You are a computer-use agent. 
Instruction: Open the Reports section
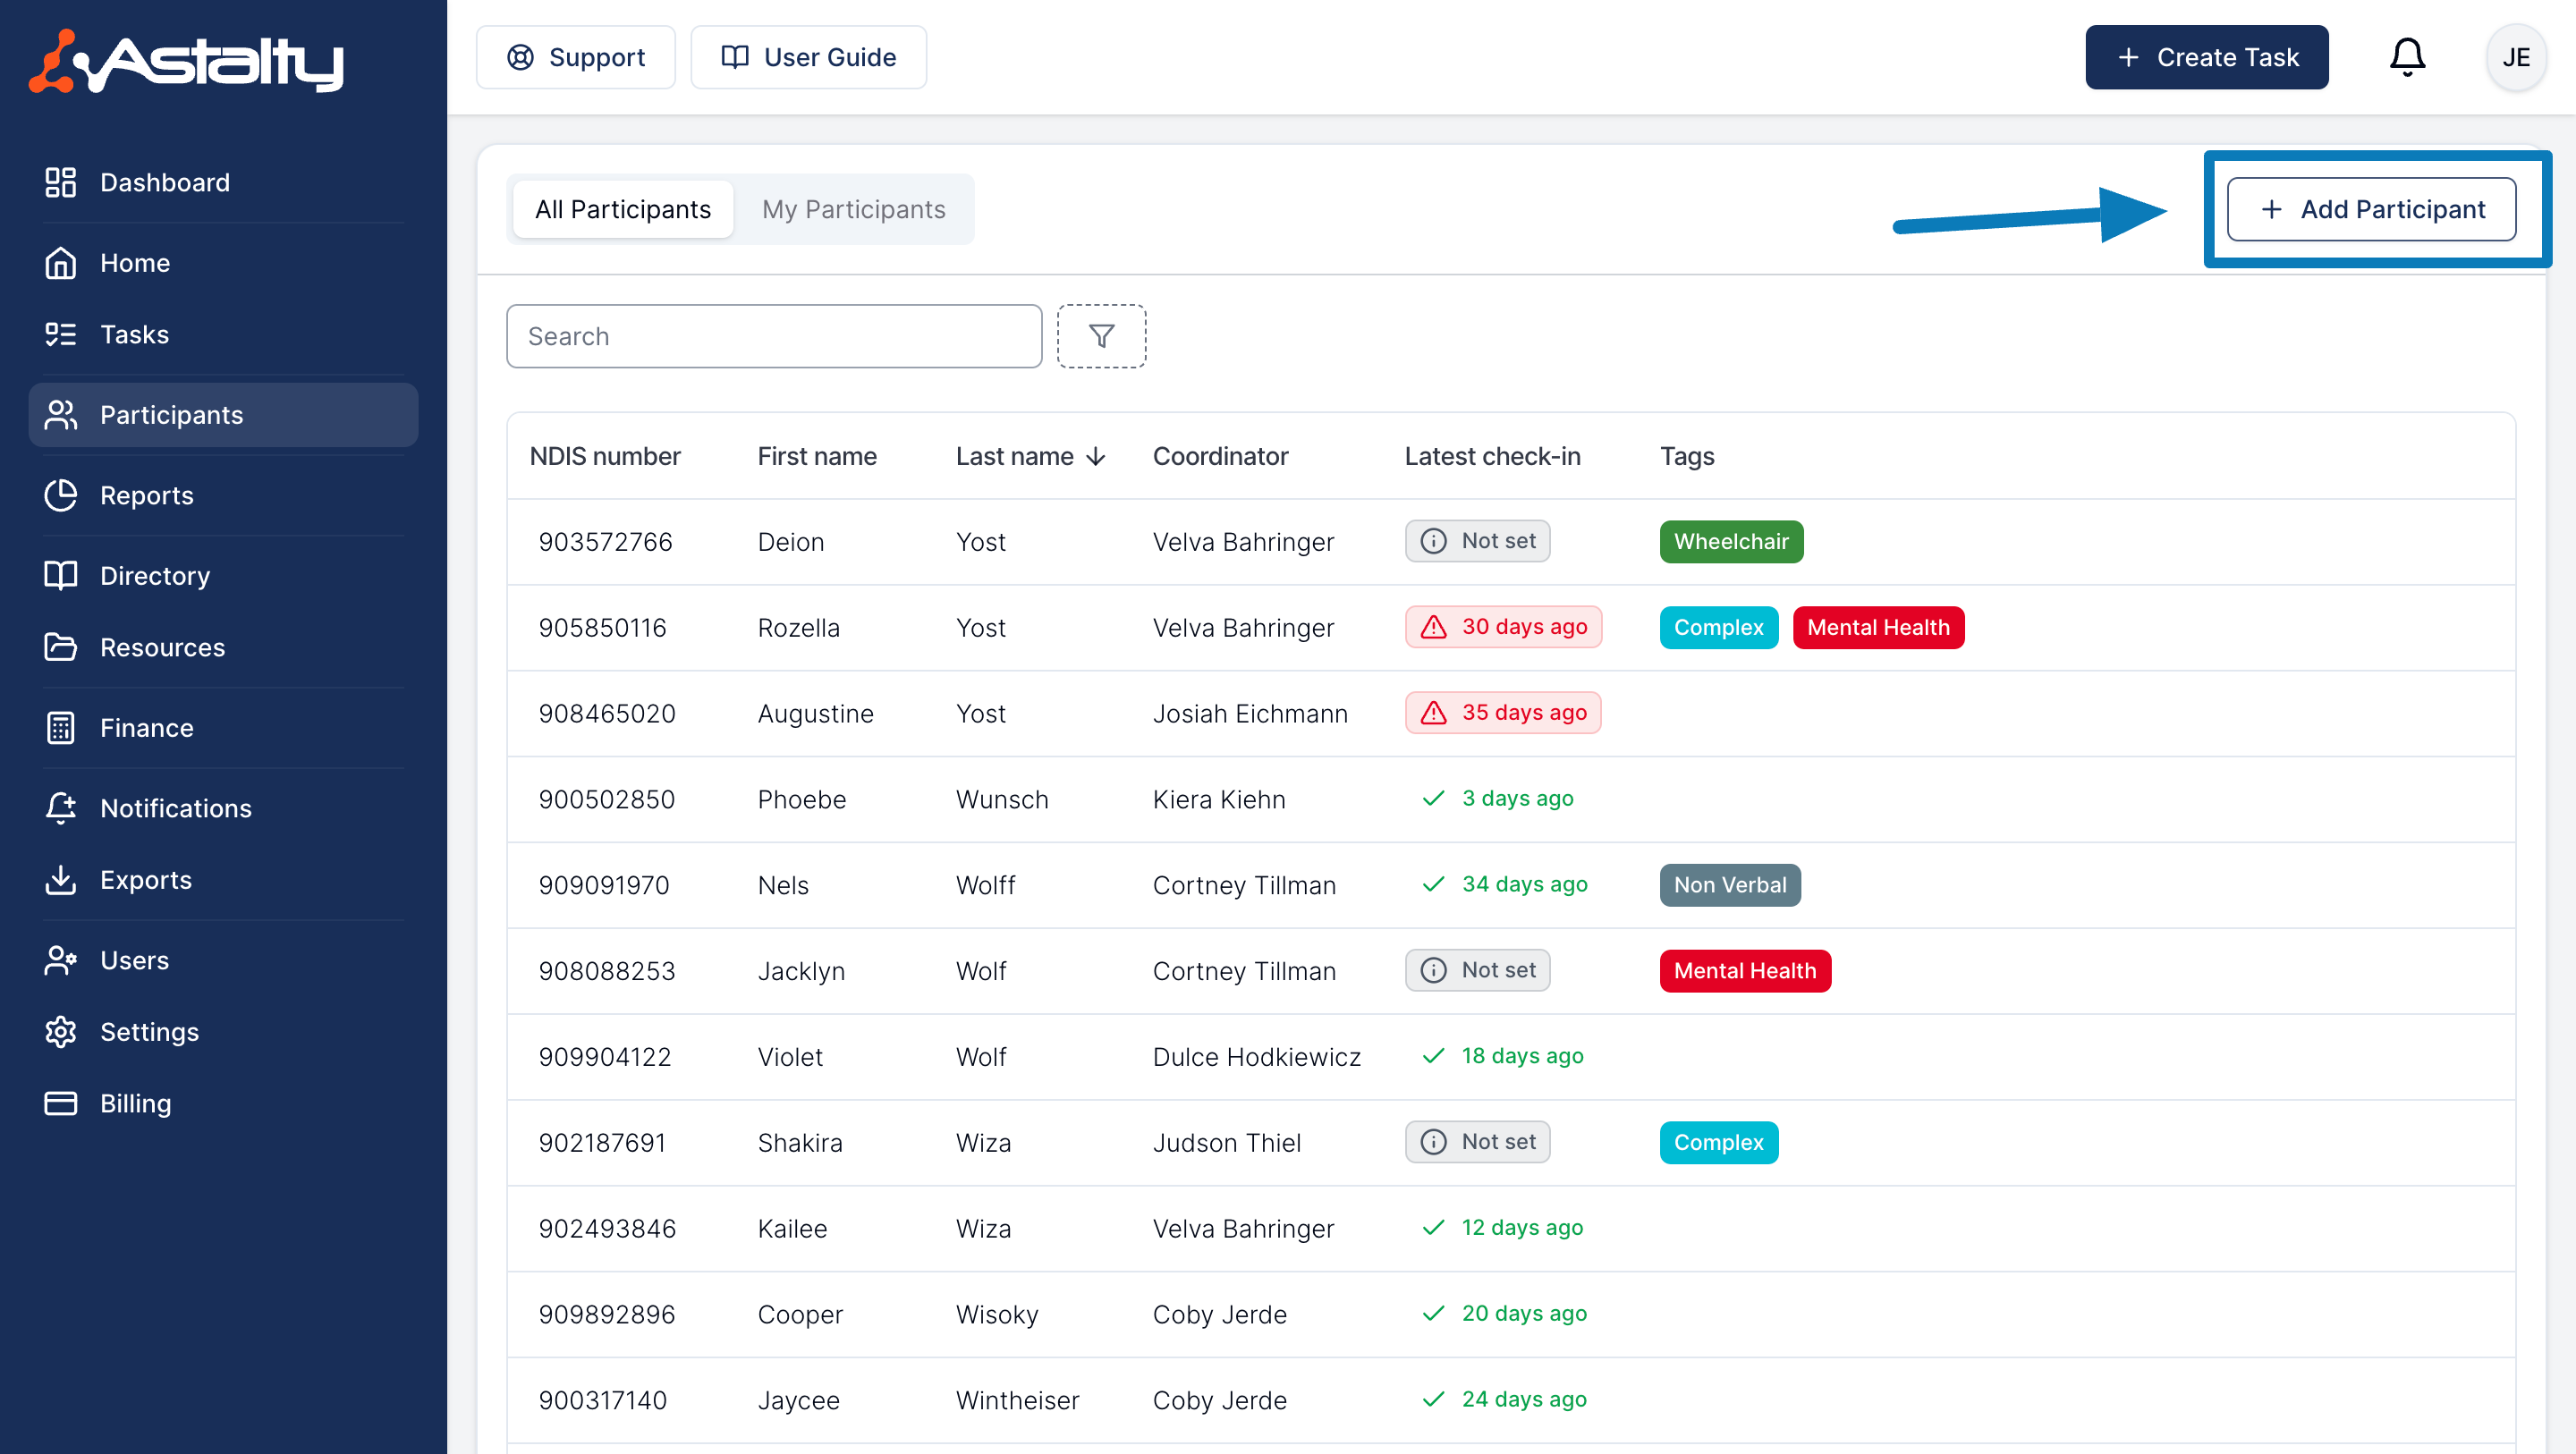click(x=222, y=495)
